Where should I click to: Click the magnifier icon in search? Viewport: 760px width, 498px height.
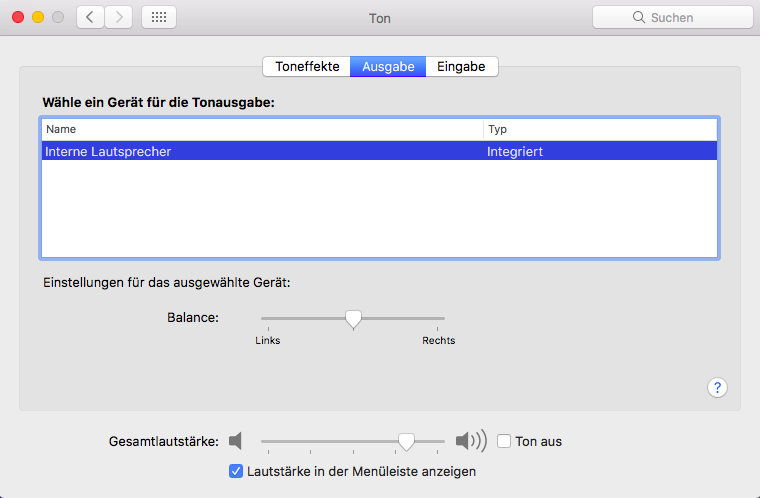point(639,17)
